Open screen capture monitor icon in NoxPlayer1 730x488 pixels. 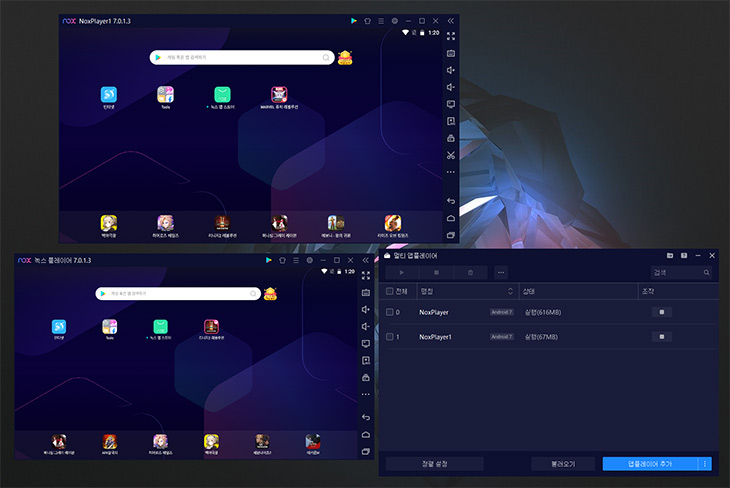click(451, 104)
